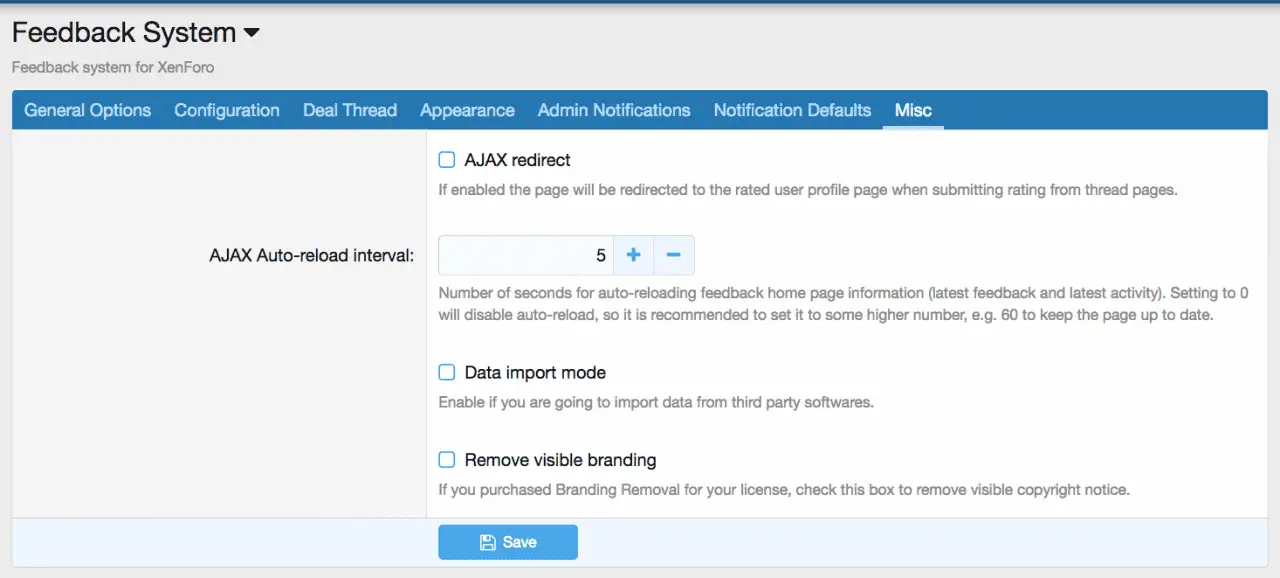Click the 'Feedback system for XenForo' subtitle
Viewport: 1280px width, 578px height.
click(x=113, y=68)
